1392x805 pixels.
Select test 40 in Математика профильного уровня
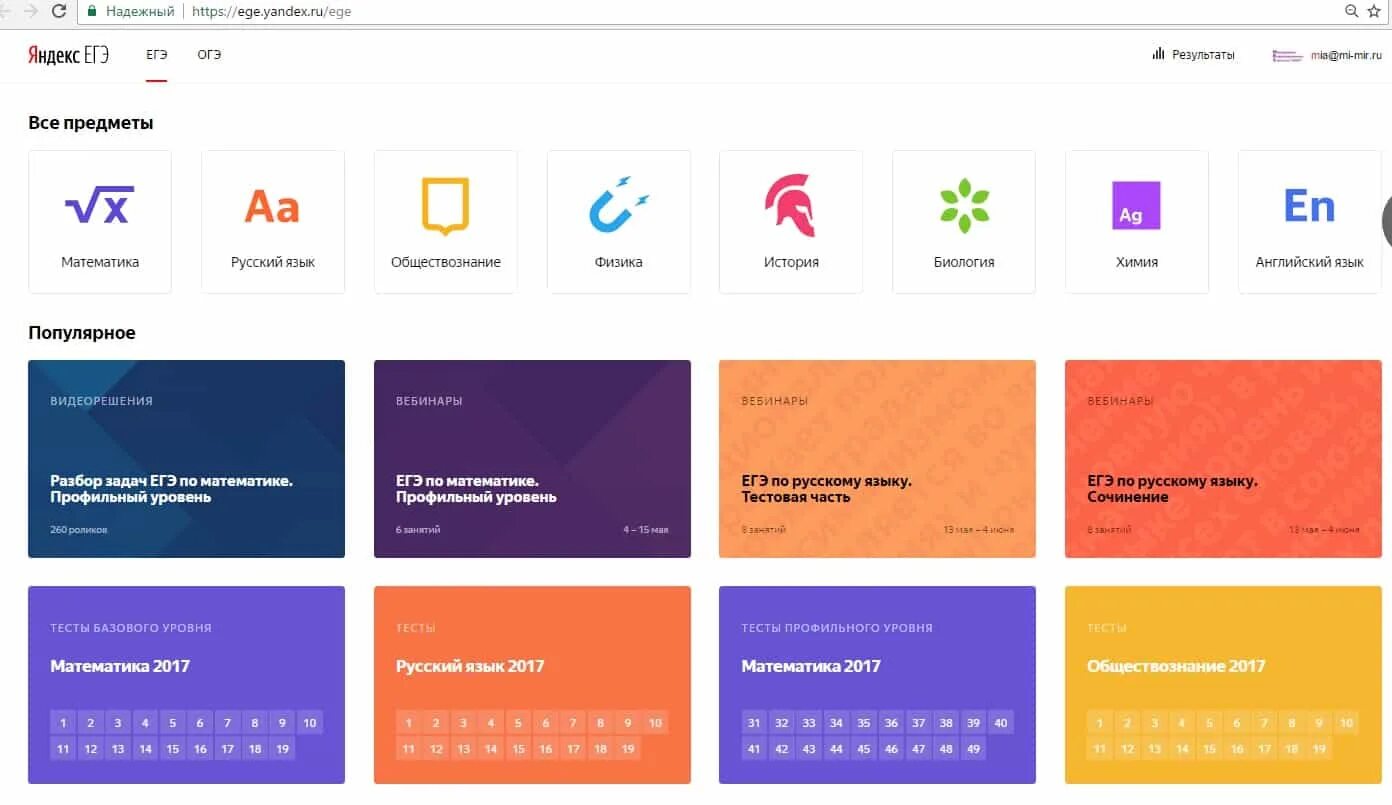1000,723
